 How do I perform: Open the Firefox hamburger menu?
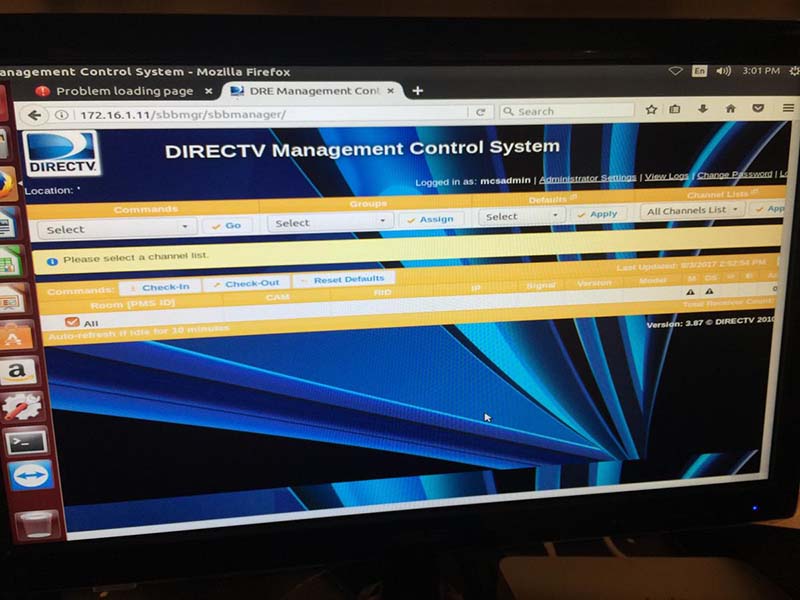[788, 107]
